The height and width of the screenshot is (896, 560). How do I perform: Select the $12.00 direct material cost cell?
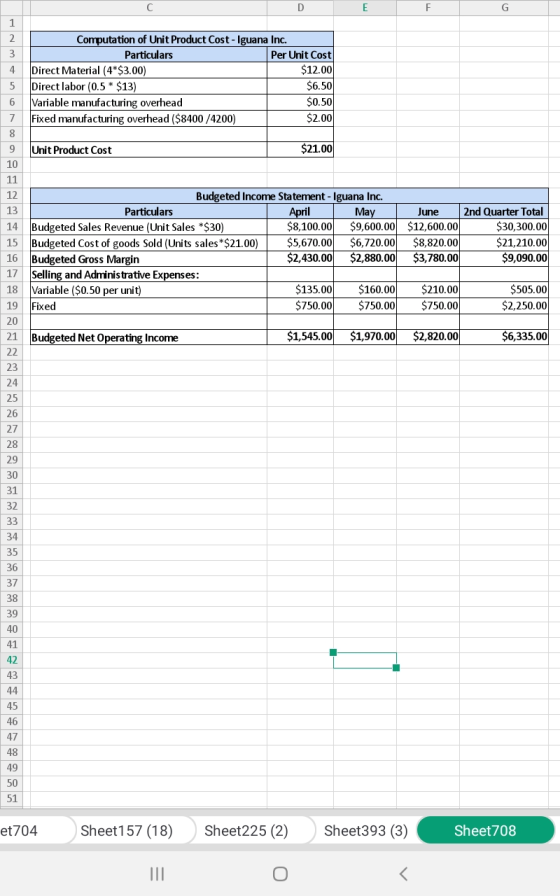[300, 70]
